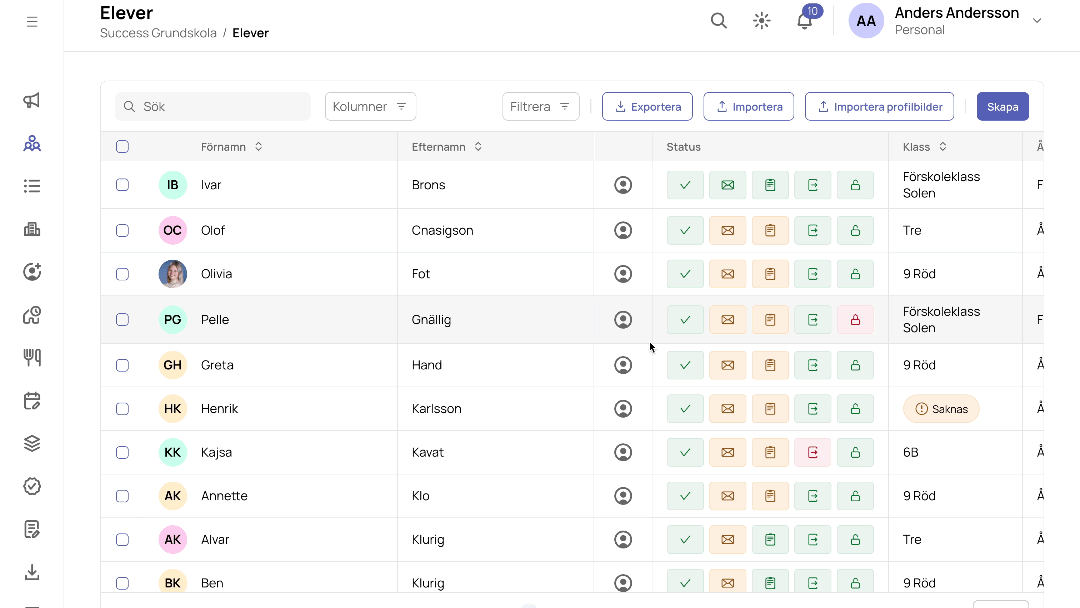Check the box for Pelle Gnällig
Image resolution: width=1080 pixels, height=608 pixels.
tap(123, 319)
